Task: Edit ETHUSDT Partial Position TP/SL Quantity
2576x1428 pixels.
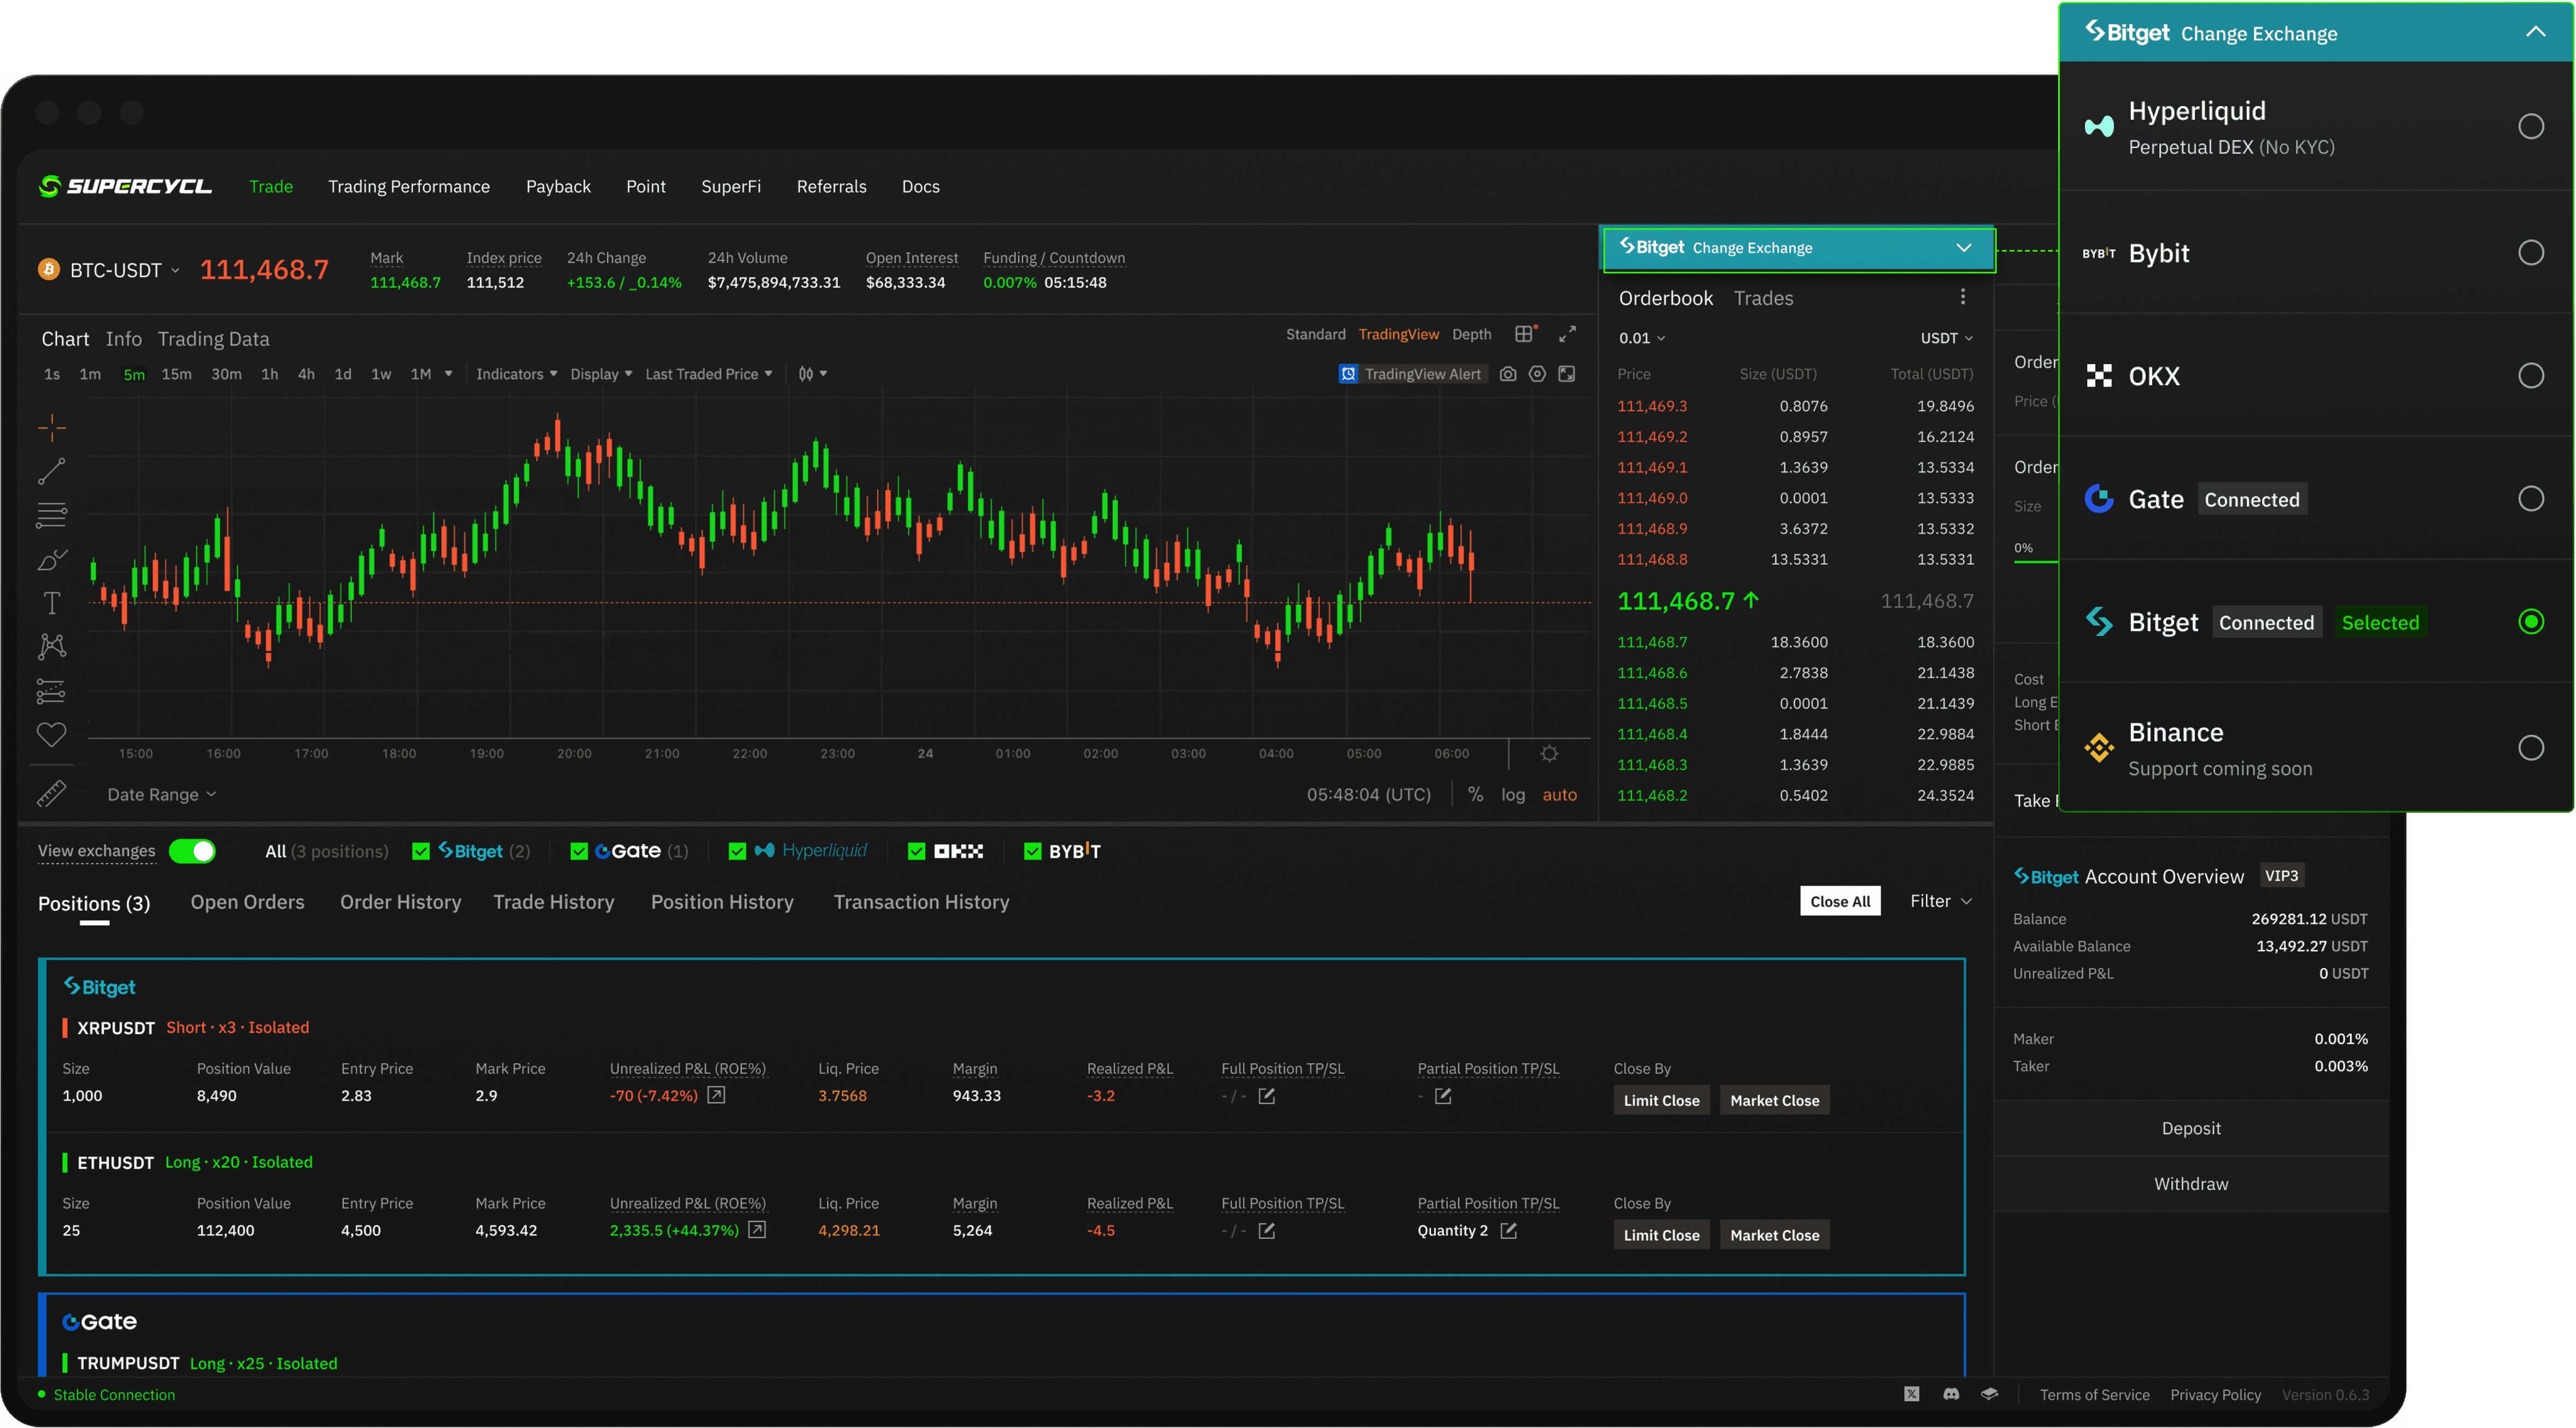Action: pos(1509,1231)
